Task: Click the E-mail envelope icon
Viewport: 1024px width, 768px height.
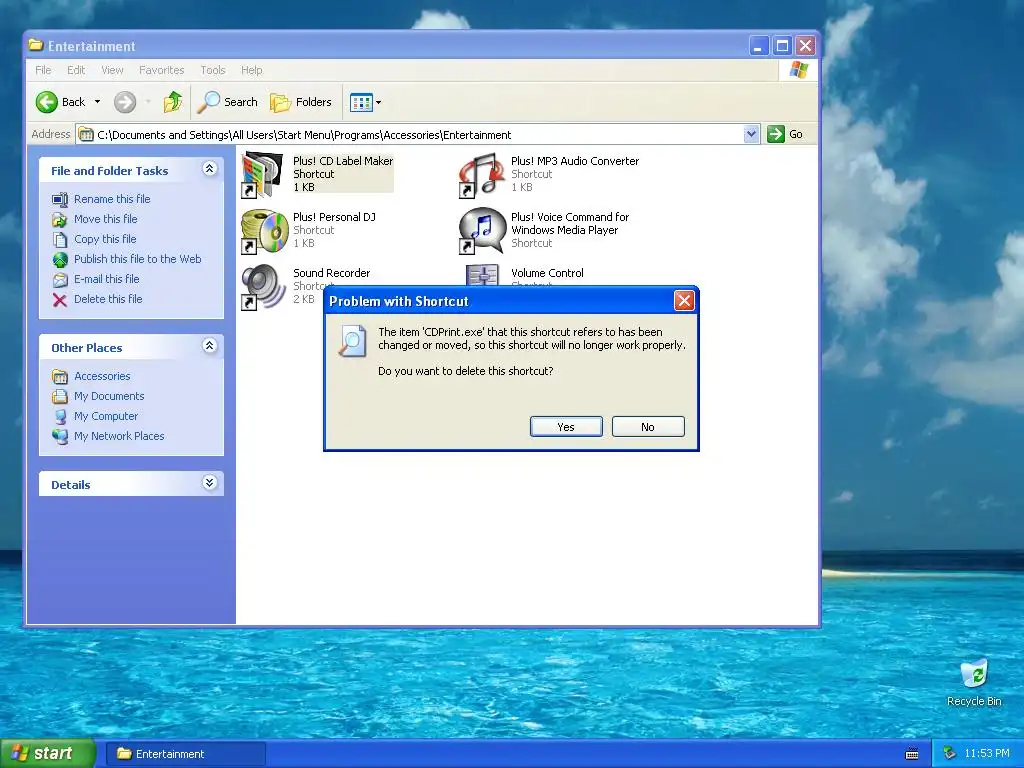Action: tap(59, 280)
